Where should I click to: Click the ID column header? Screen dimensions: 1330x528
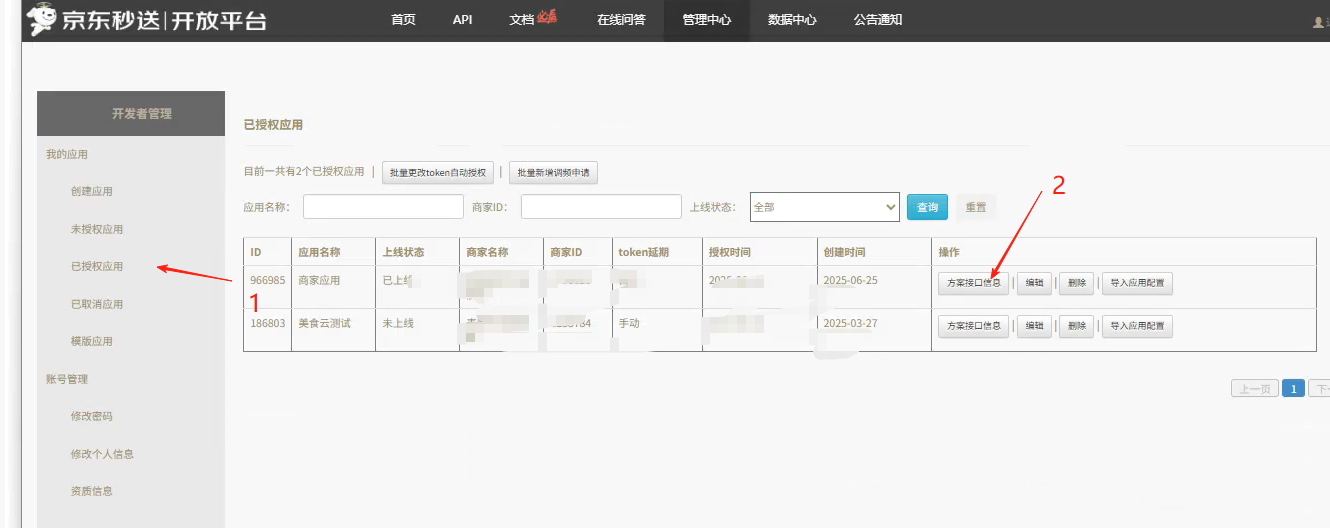[267, 252]
